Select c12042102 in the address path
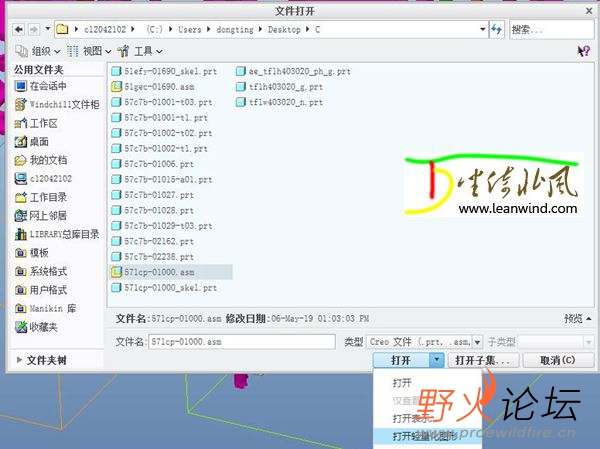 click(105, 29)
